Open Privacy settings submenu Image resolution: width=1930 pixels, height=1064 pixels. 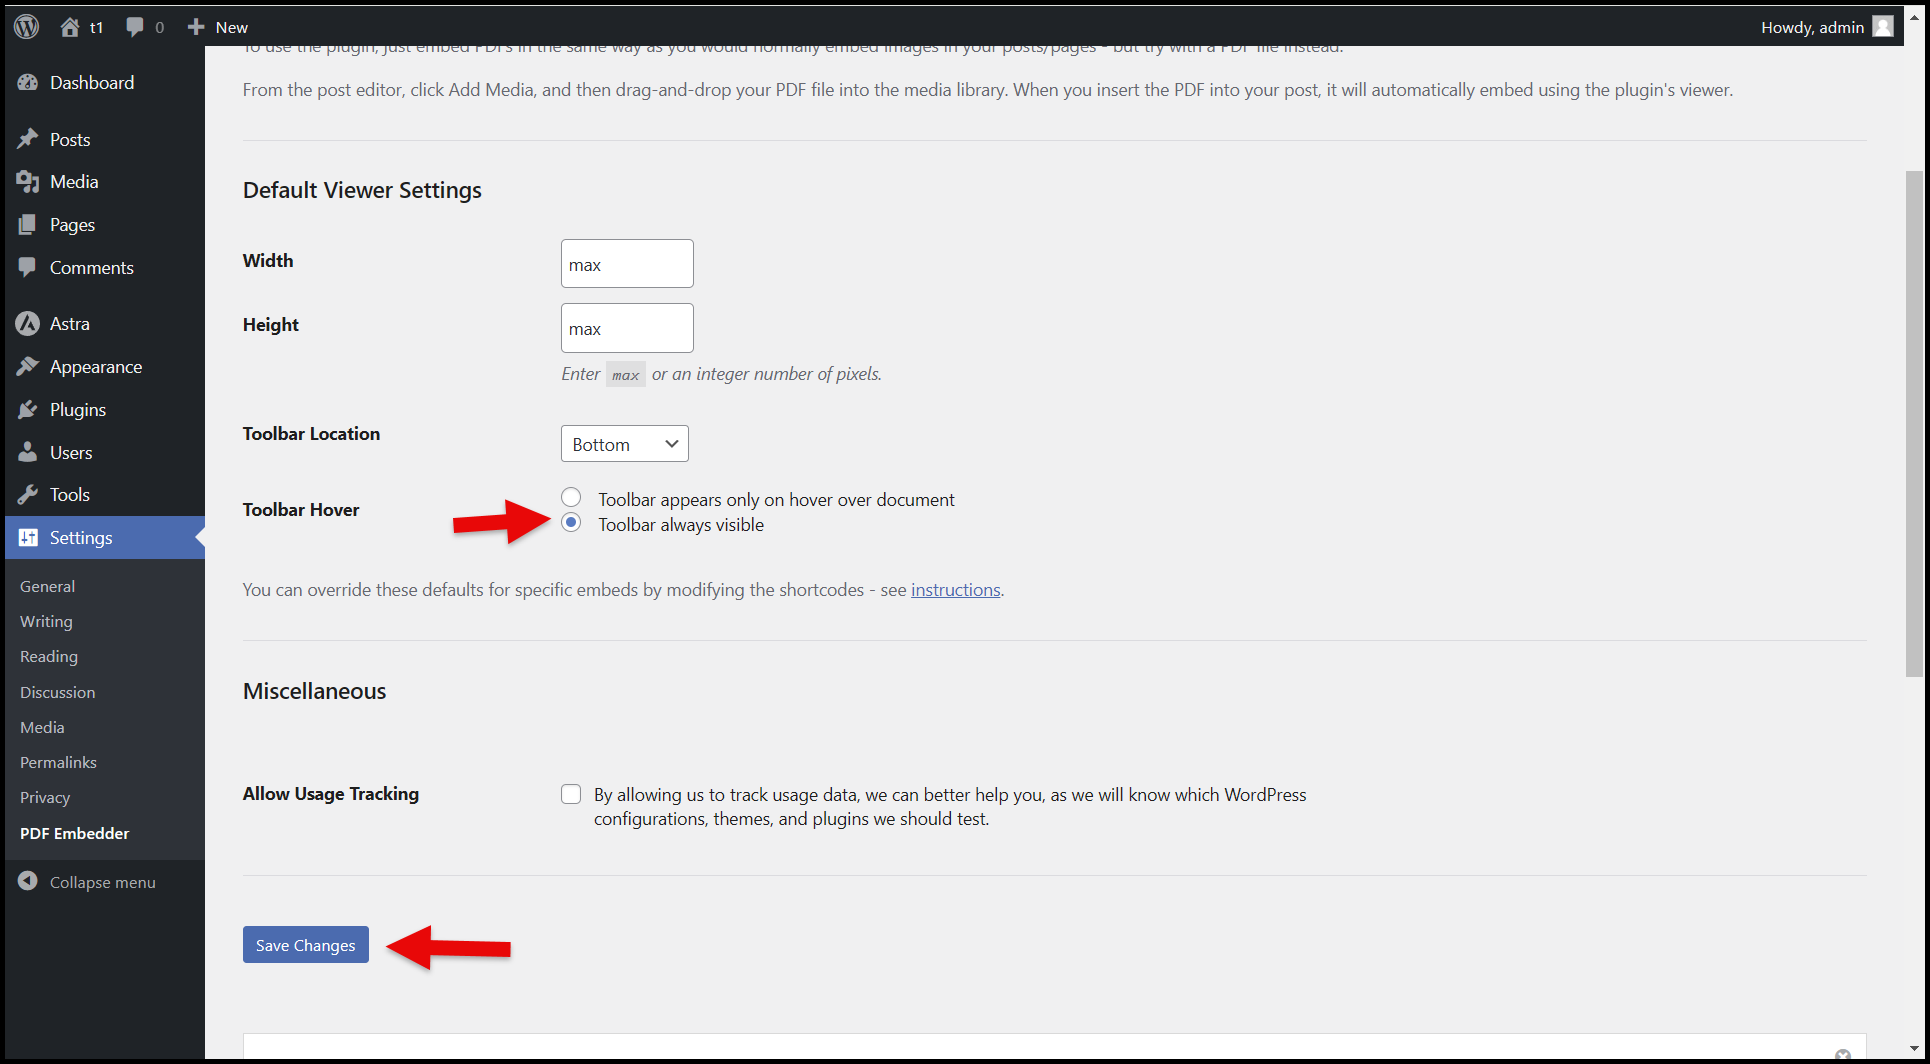pyautogui.click(x=45, y=797)
